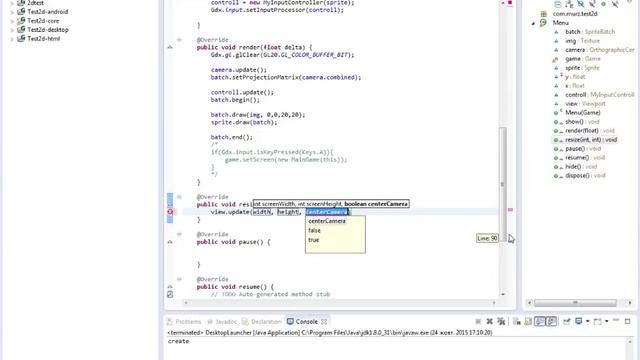Click override indicator beside pause method
The width and height of the screenshot is (640, 360).
click(x=170, y=242)
